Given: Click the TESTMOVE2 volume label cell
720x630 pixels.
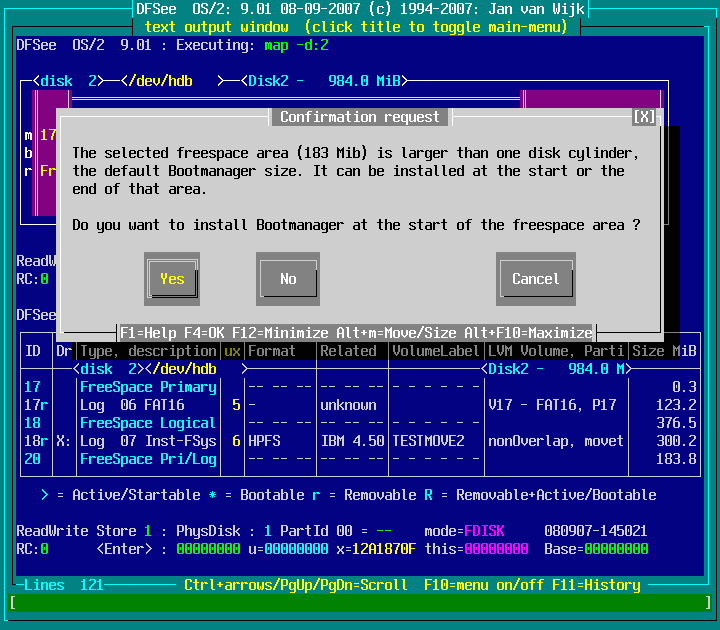Looking at the screenshot, I should [428, 441].
